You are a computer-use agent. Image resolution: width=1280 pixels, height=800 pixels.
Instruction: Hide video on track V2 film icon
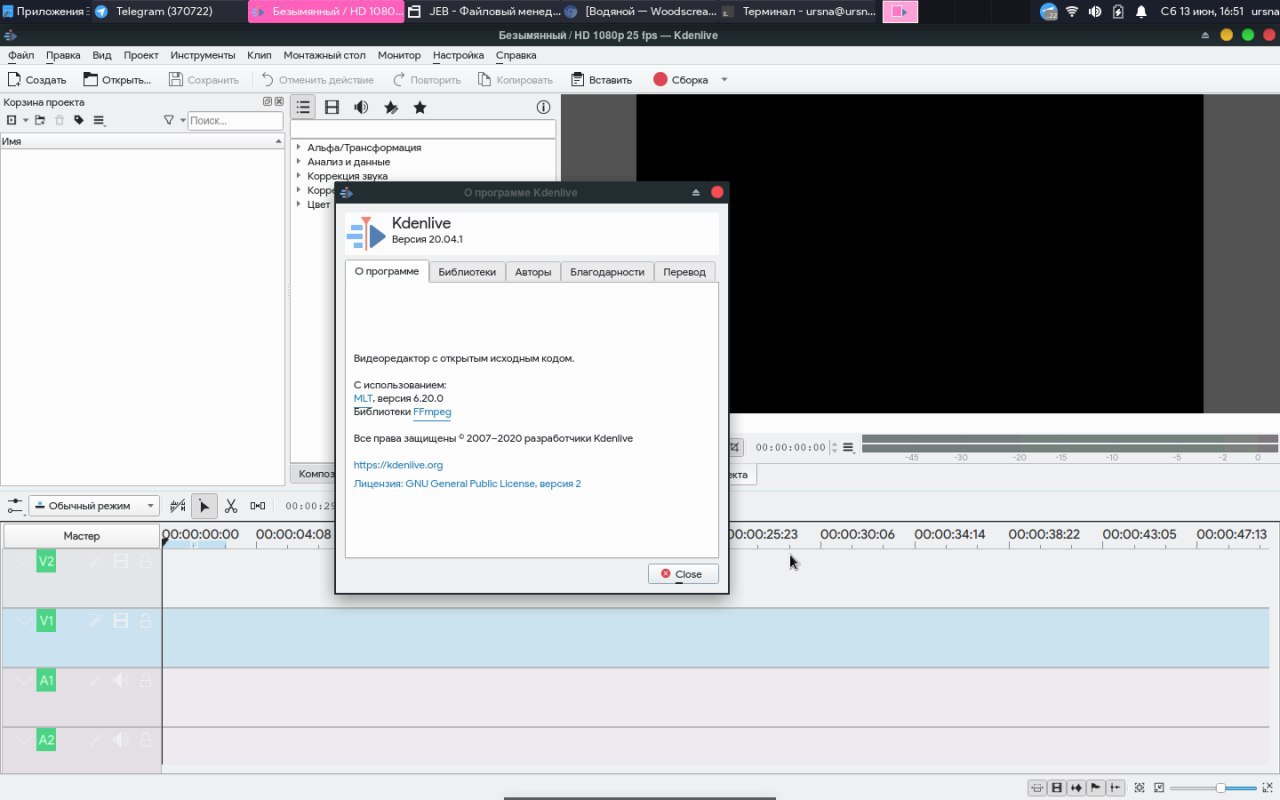coord(121,562)
